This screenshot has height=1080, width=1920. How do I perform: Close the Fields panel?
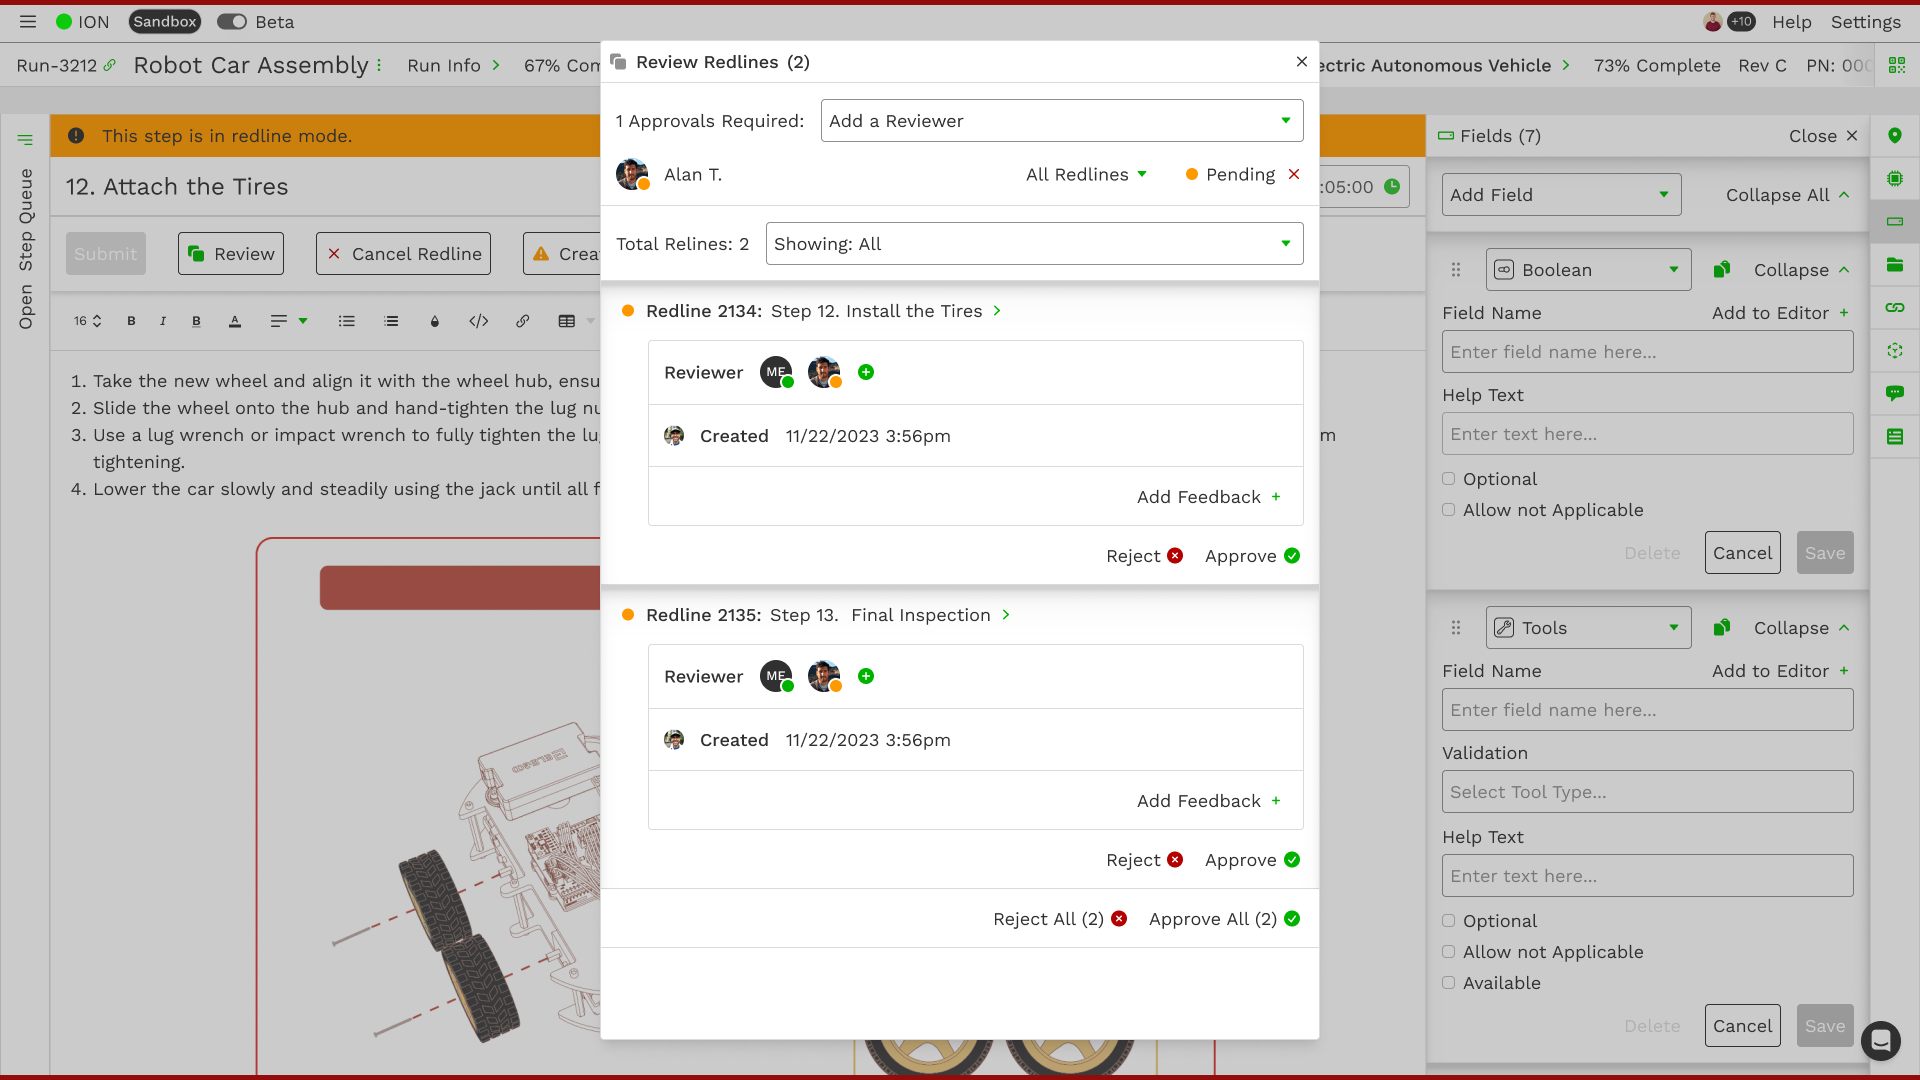(1823, 136)
